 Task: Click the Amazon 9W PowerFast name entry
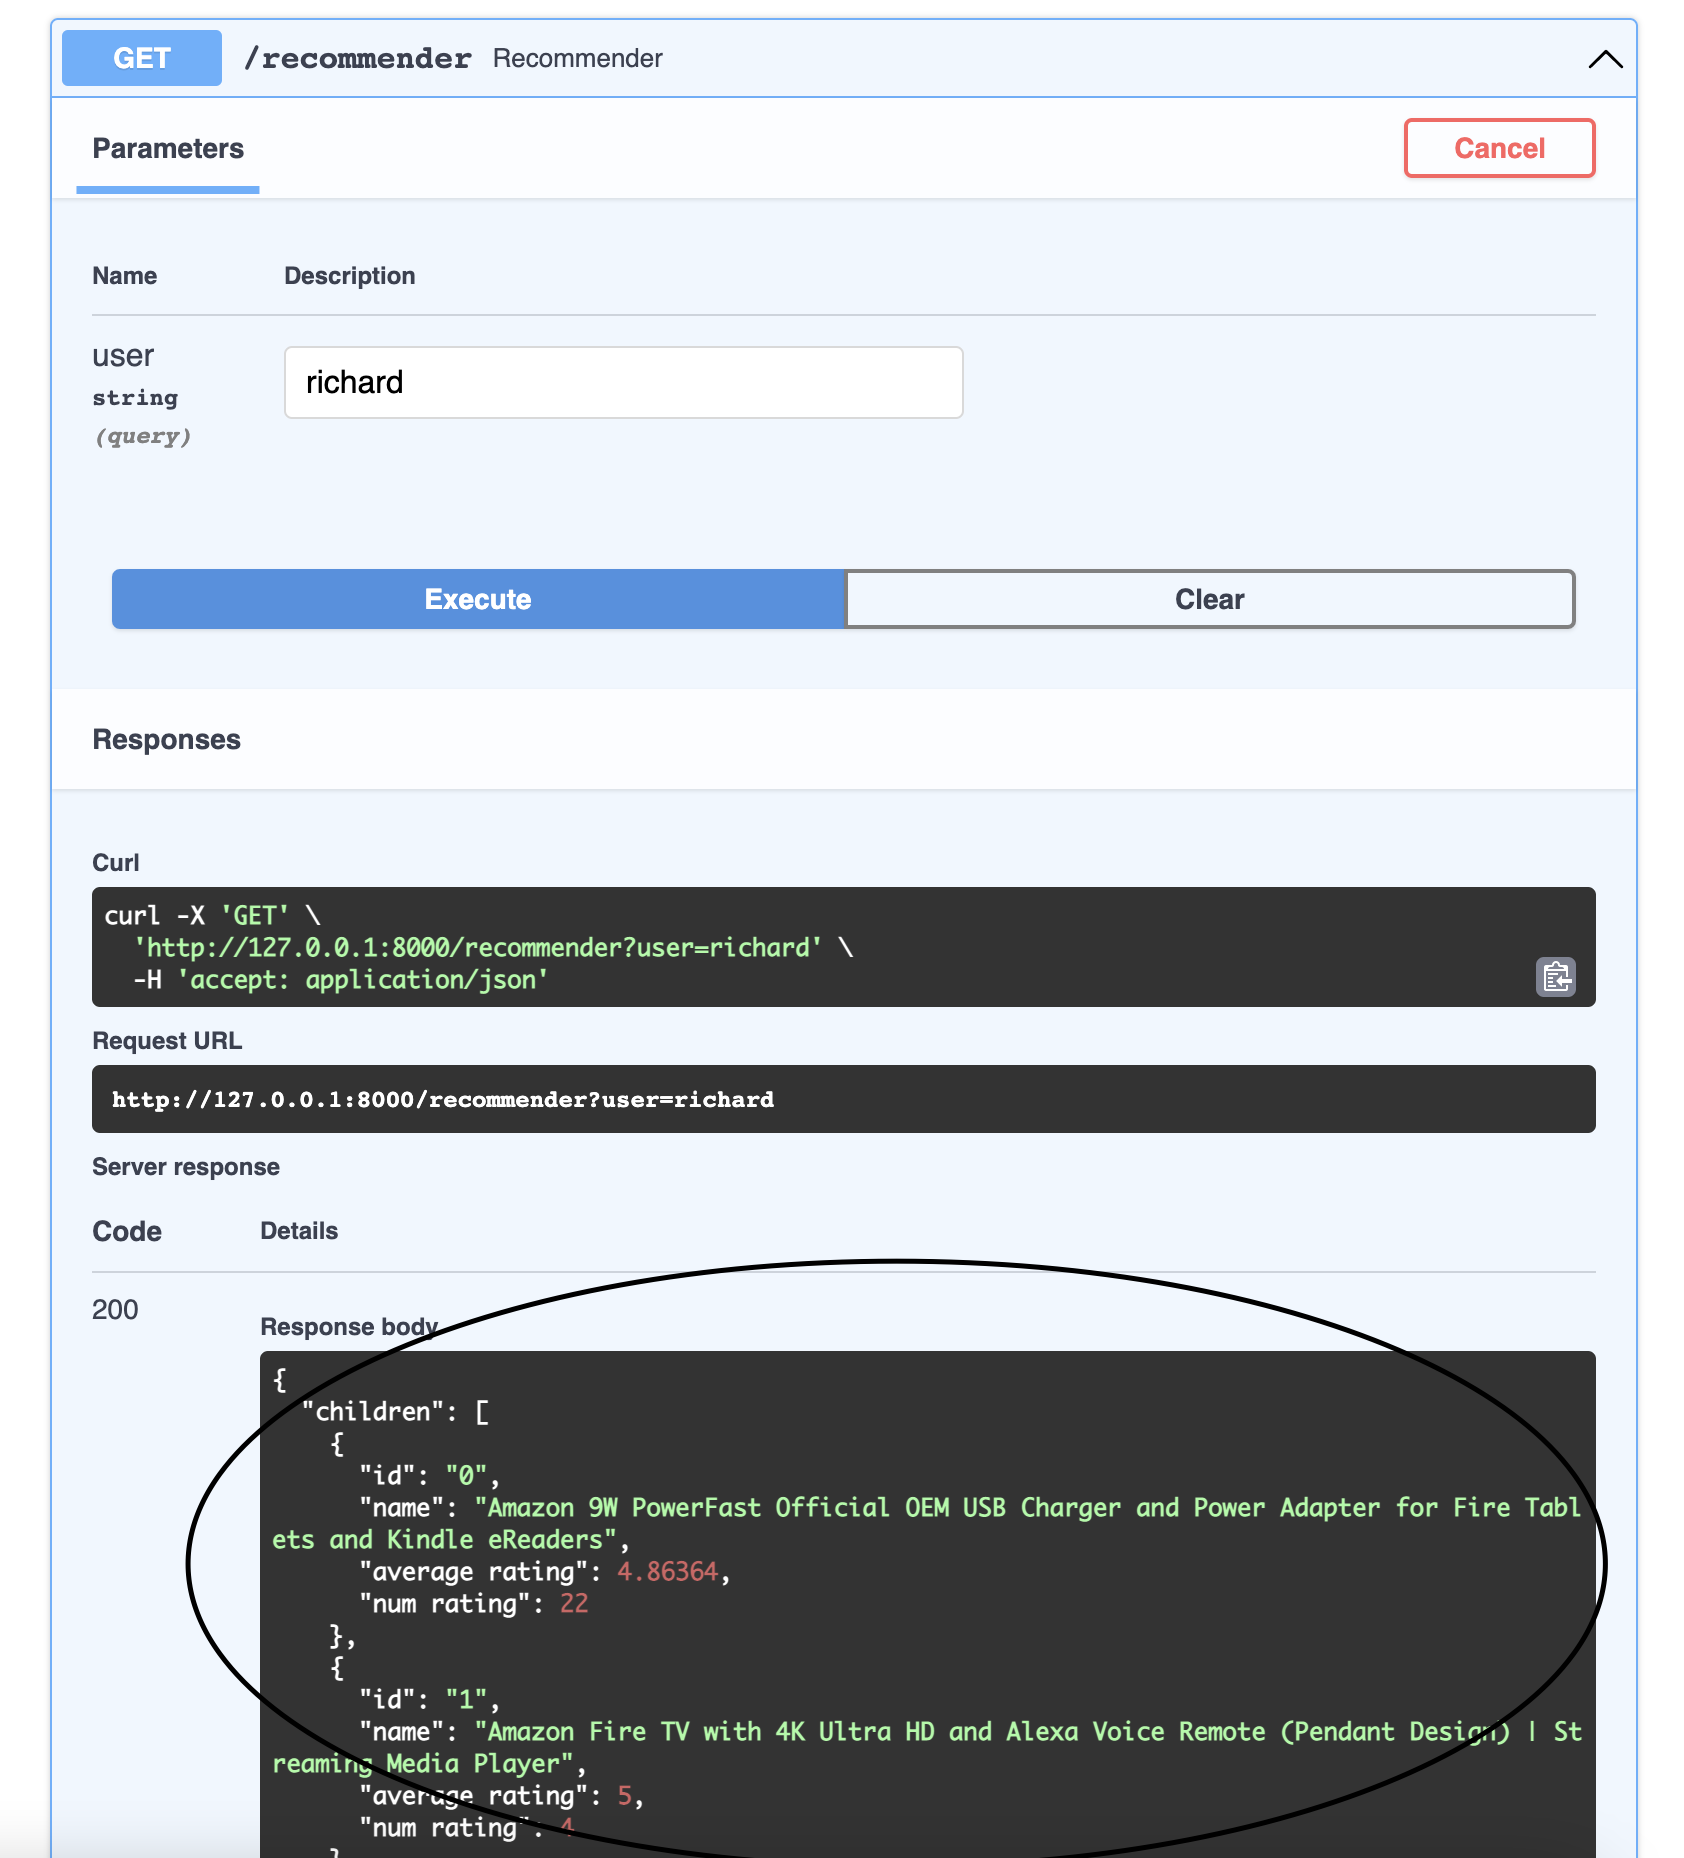(927, 1523)
